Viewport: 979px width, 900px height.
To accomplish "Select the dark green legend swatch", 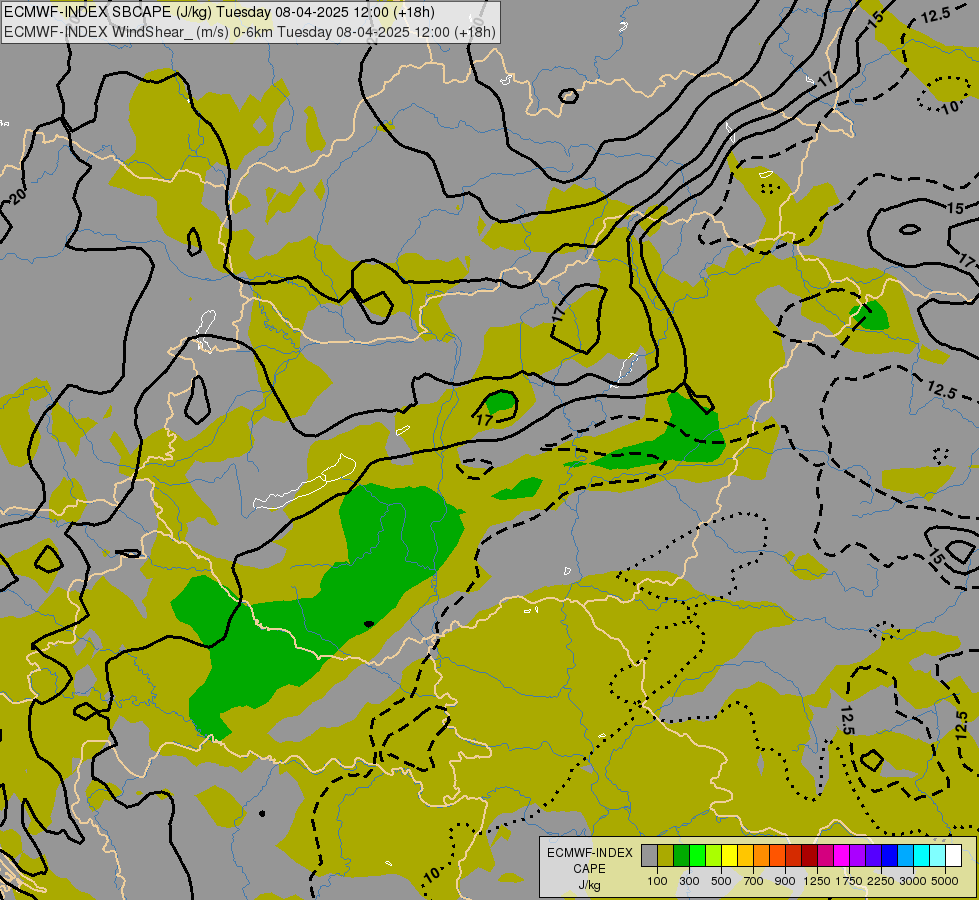I will pos(681,856).
